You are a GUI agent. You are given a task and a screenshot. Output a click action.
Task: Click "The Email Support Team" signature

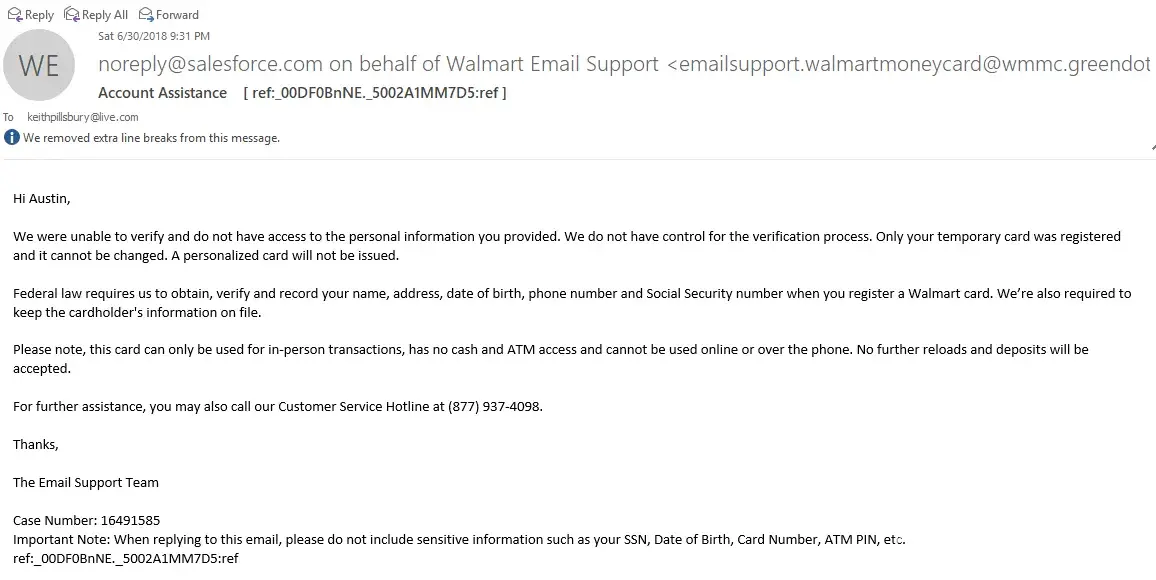point(85,483)
